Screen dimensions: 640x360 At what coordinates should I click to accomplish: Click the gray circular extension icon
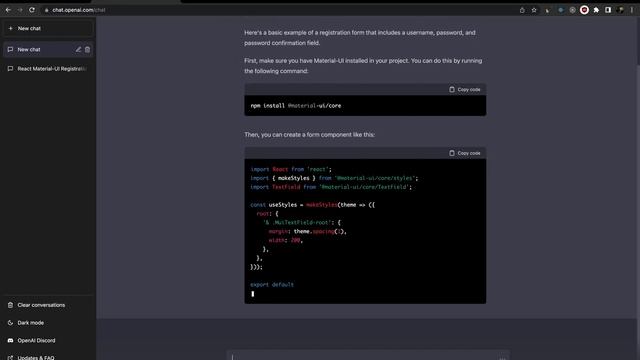click(x=573, y=10)
